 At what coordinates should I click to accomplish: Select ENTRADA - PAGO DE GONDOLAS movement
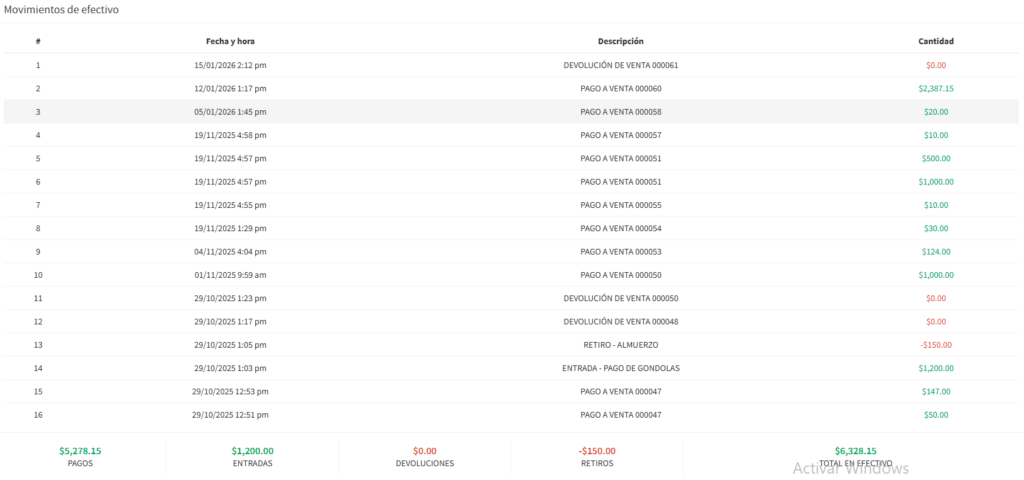click(x=620, y=368)
